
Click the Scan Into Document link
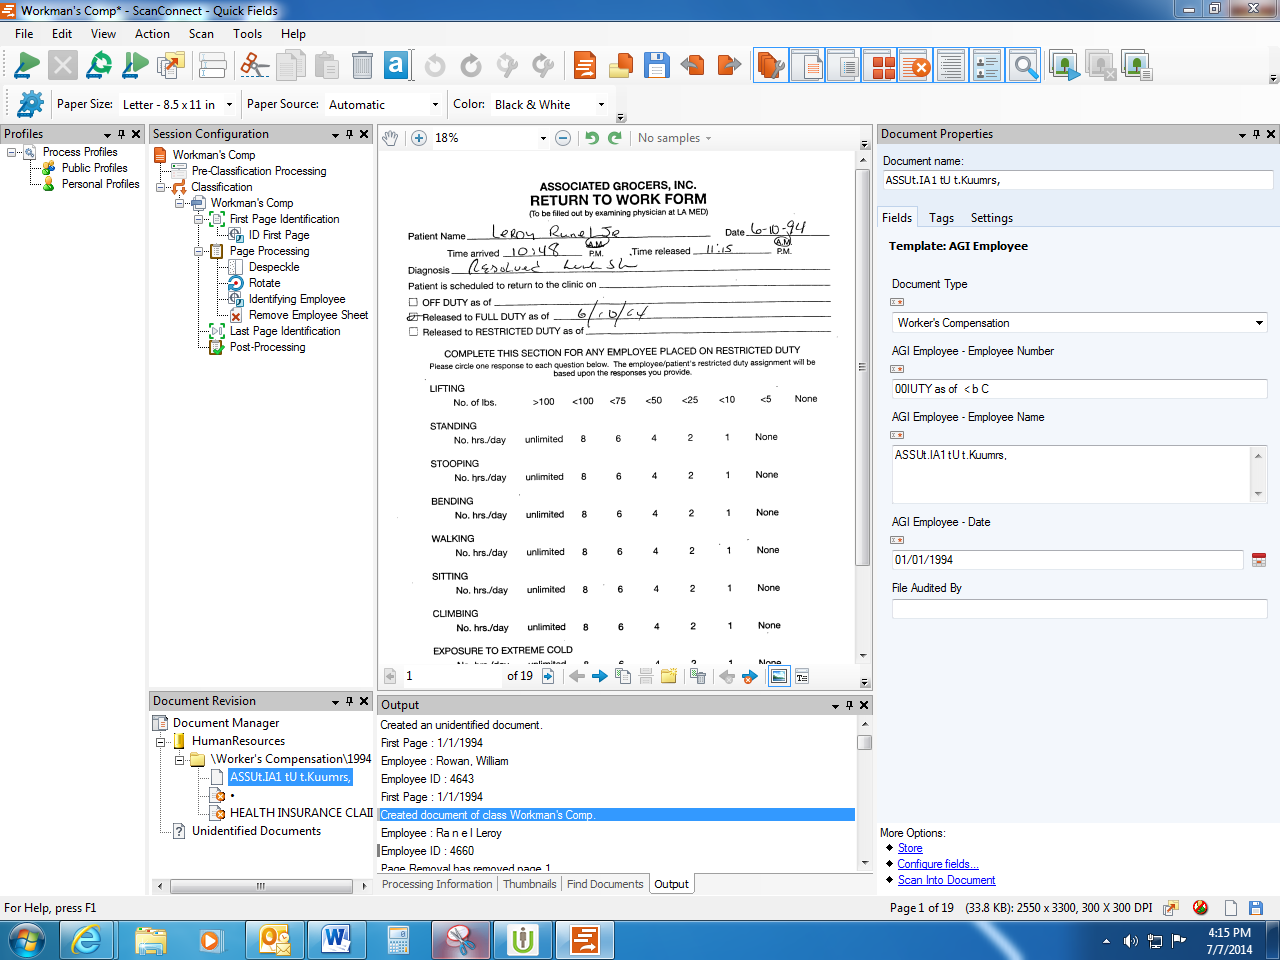(946, 880)
